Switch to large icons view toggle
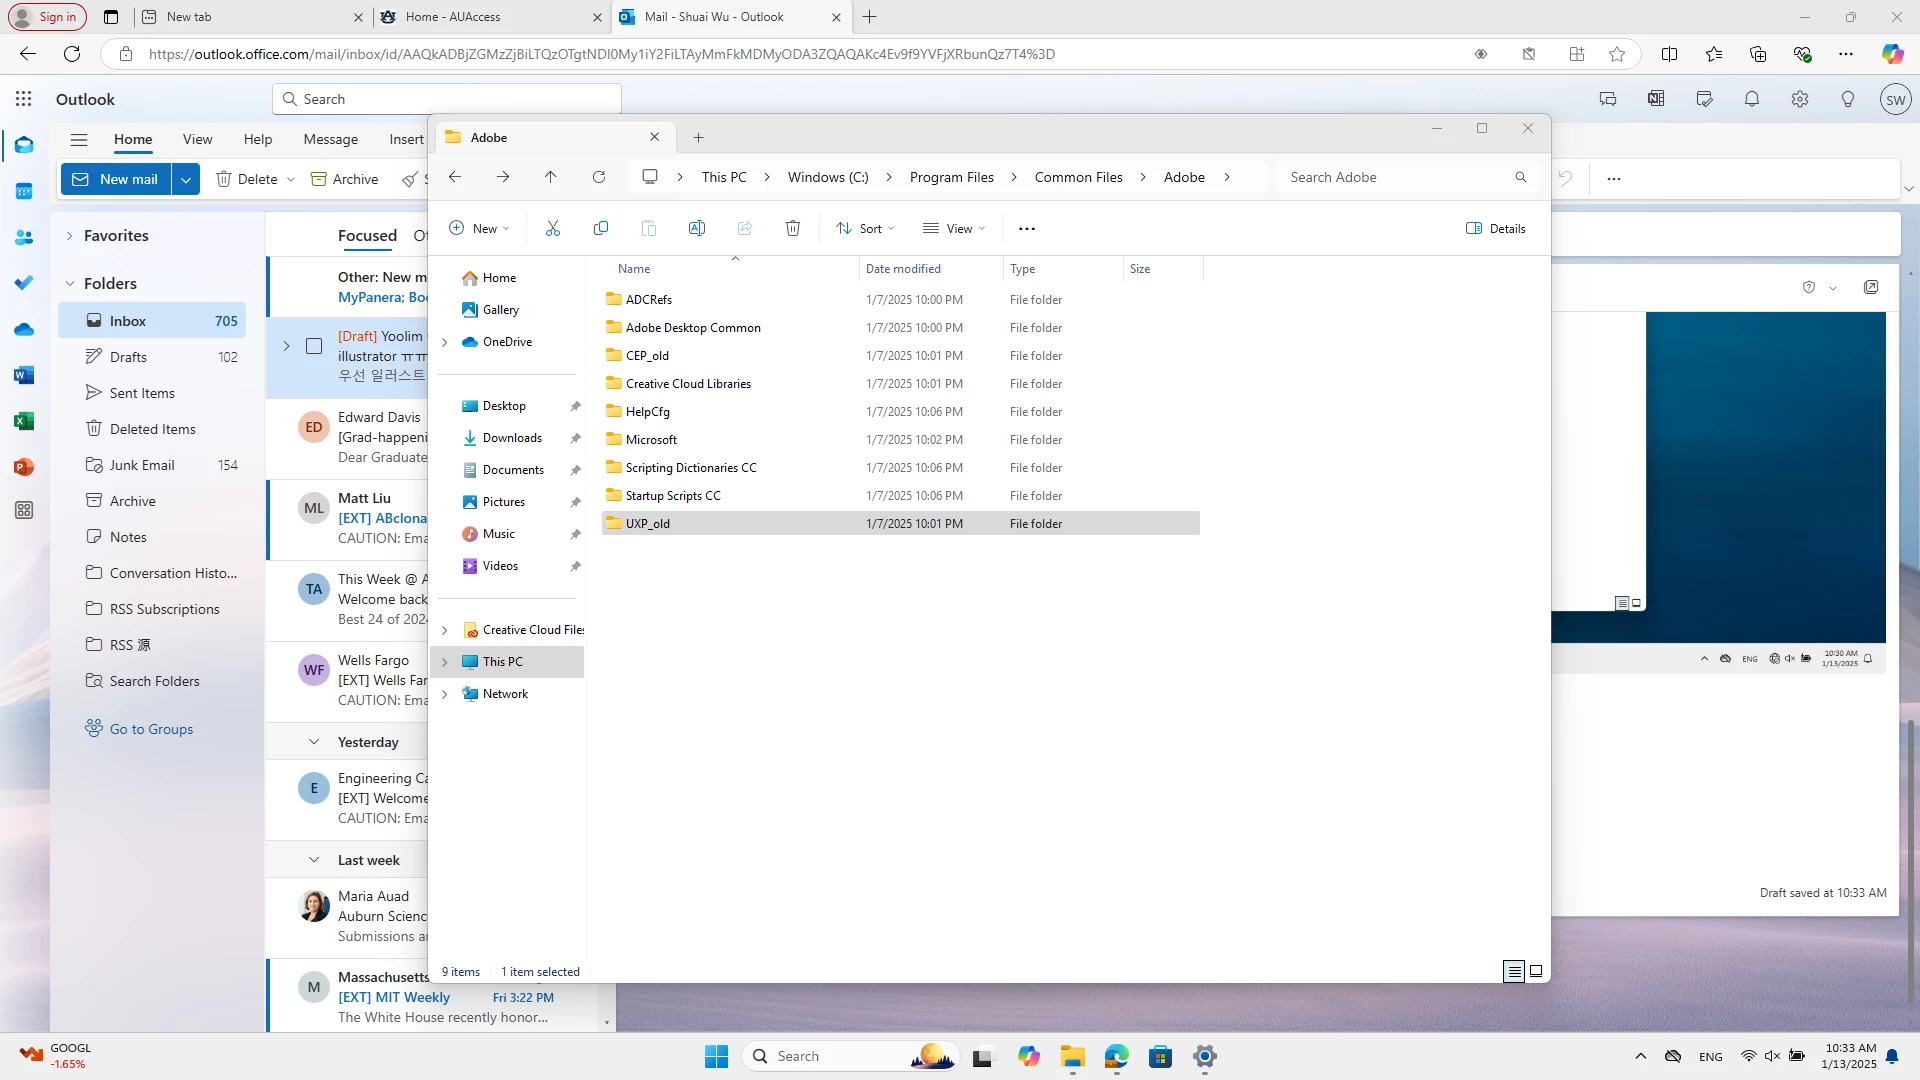The height and width of the screenshot is (1080, 1920). tap(1536, 971)
